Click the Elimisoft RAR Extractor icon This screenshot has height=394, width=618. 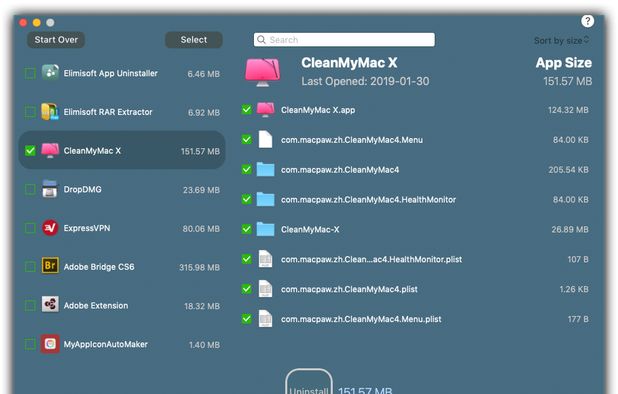click(x=50, y=112)
